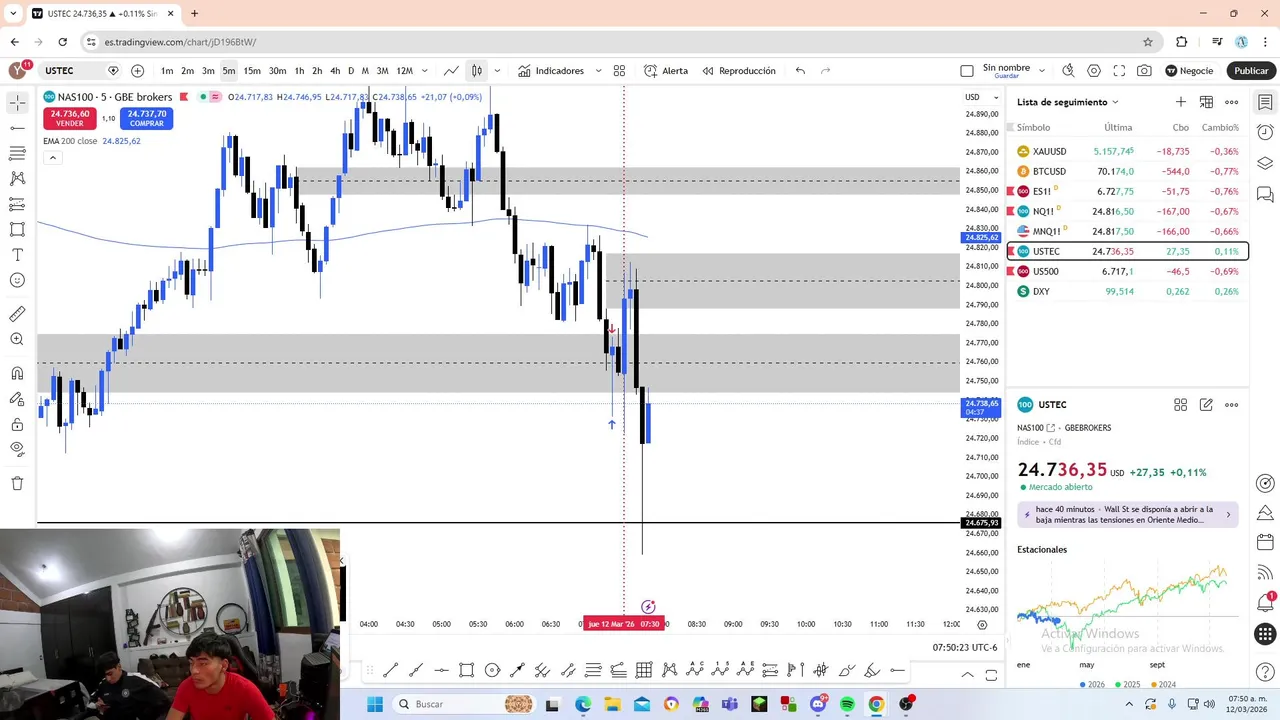1280x720 pixels.
Task: Select rectangle tool in bottom drawing bar
Action: coord(467,670)
